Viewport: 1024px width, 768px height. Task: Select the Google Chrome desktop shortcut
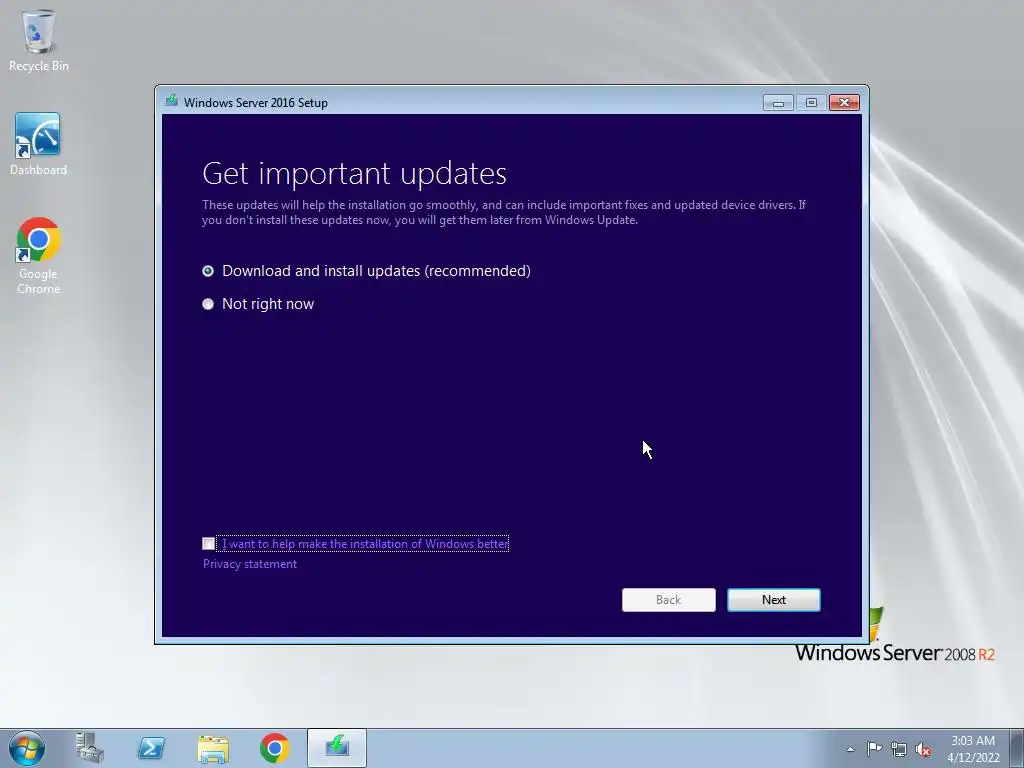tap(39, 256)
